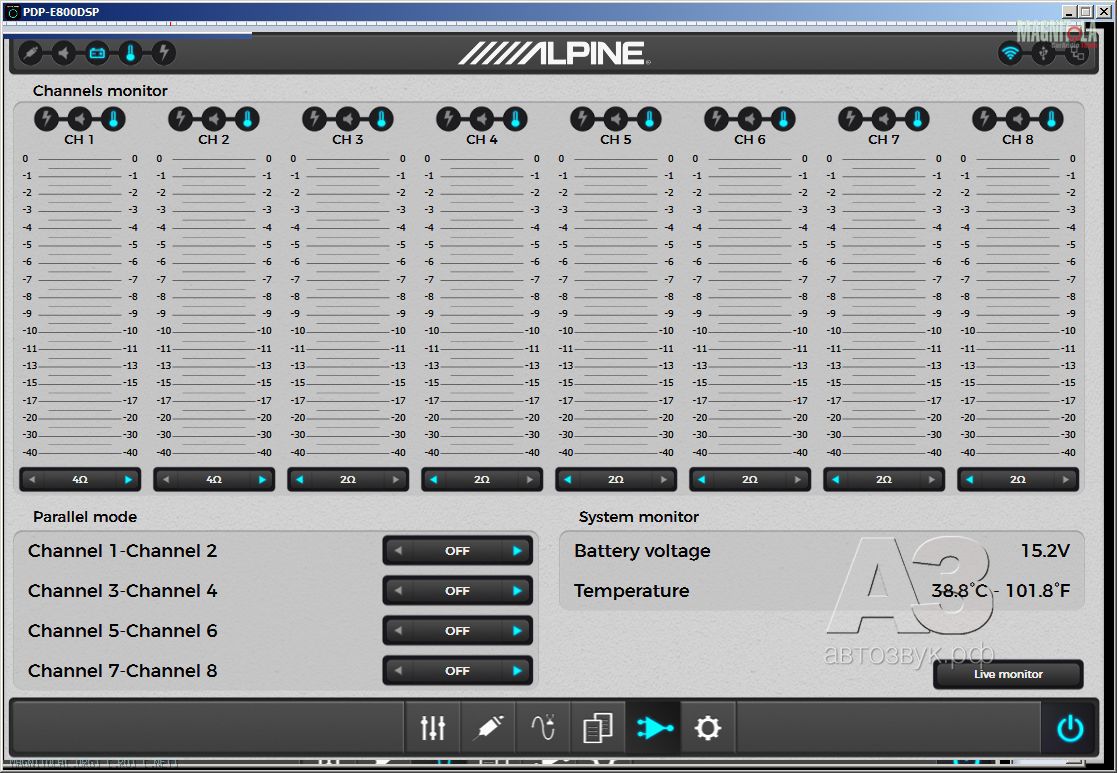Screen dimensions: 1117x773
Task: Open the sine wave tab
Action: [543, 727]
